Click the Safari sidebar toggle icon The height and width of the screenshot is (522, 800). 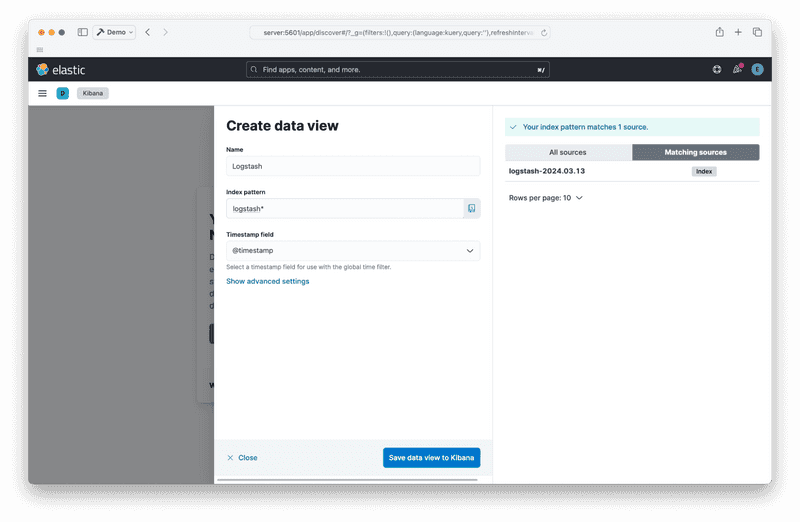(82, 32)
